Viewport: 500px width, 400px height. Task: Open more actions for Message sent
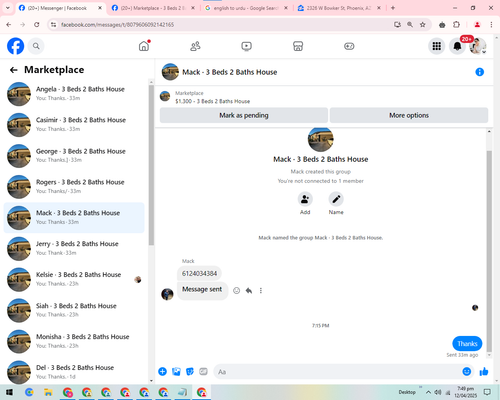click(x=261, y=291)
